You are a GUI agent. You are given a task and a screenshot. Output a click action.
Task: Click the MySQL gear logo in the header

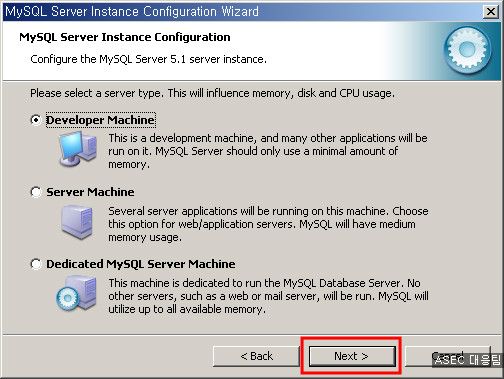point(468,50)
